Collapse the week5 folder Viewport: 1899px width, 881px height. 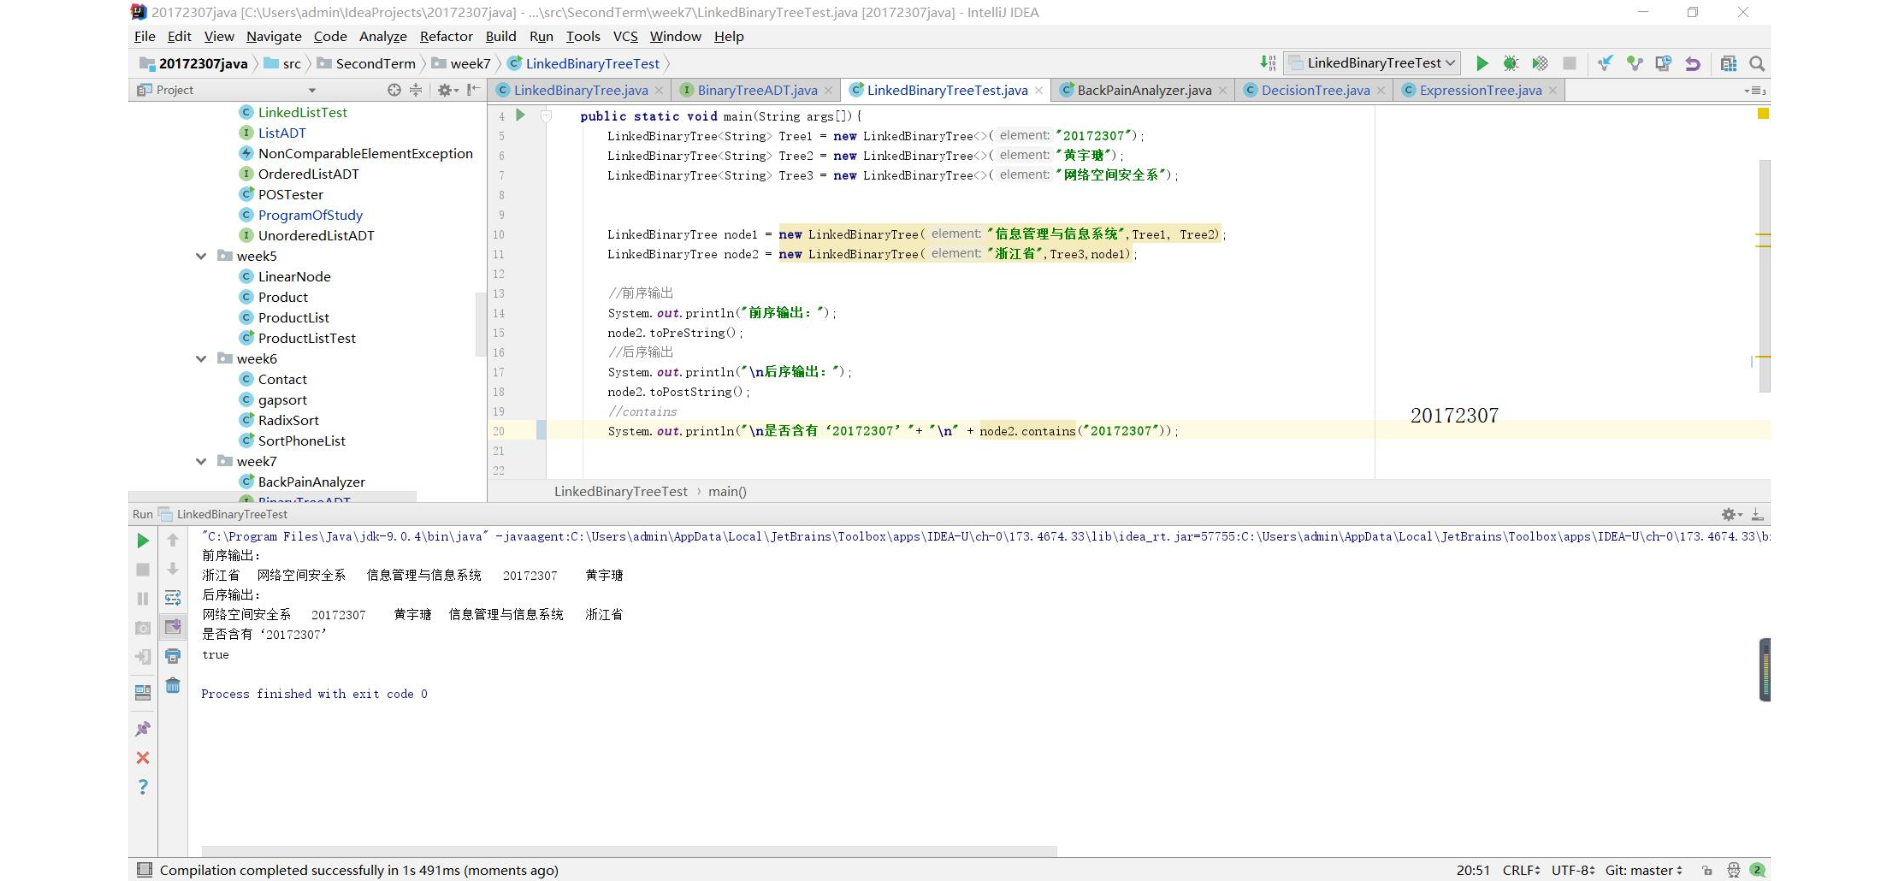coord(201,256)
